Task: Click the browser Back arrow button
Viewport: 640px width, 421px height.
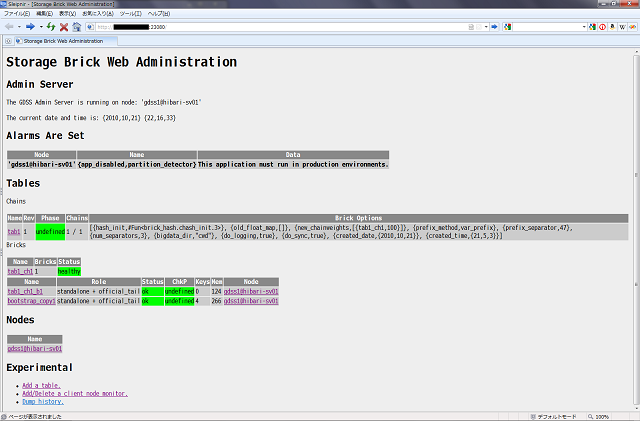Action: pos(11,27)
